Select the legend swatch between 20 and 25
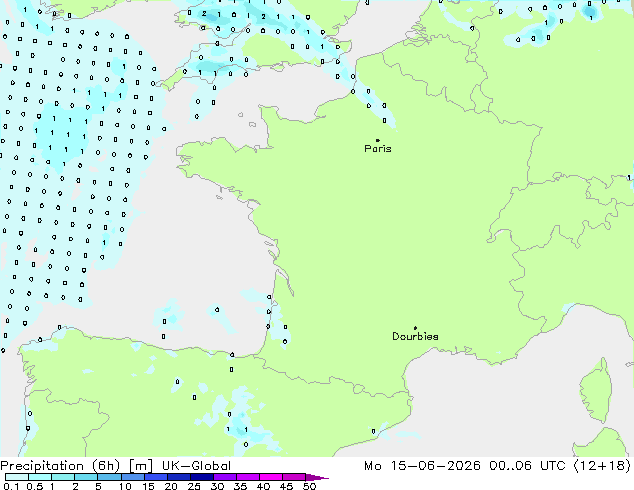The height and width of the screenshot is (490, 634). point(179,477)
